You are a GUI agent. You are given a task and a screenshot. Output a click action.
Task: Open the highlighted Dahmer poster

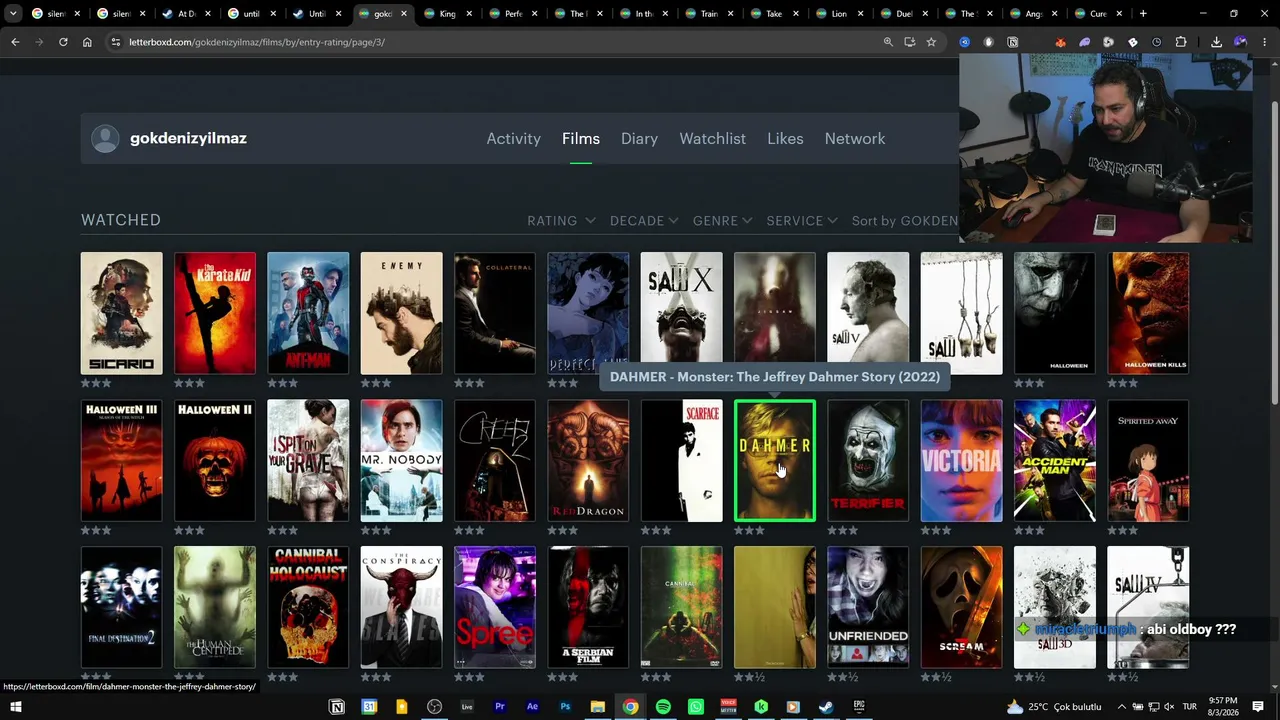coord(775,461)
